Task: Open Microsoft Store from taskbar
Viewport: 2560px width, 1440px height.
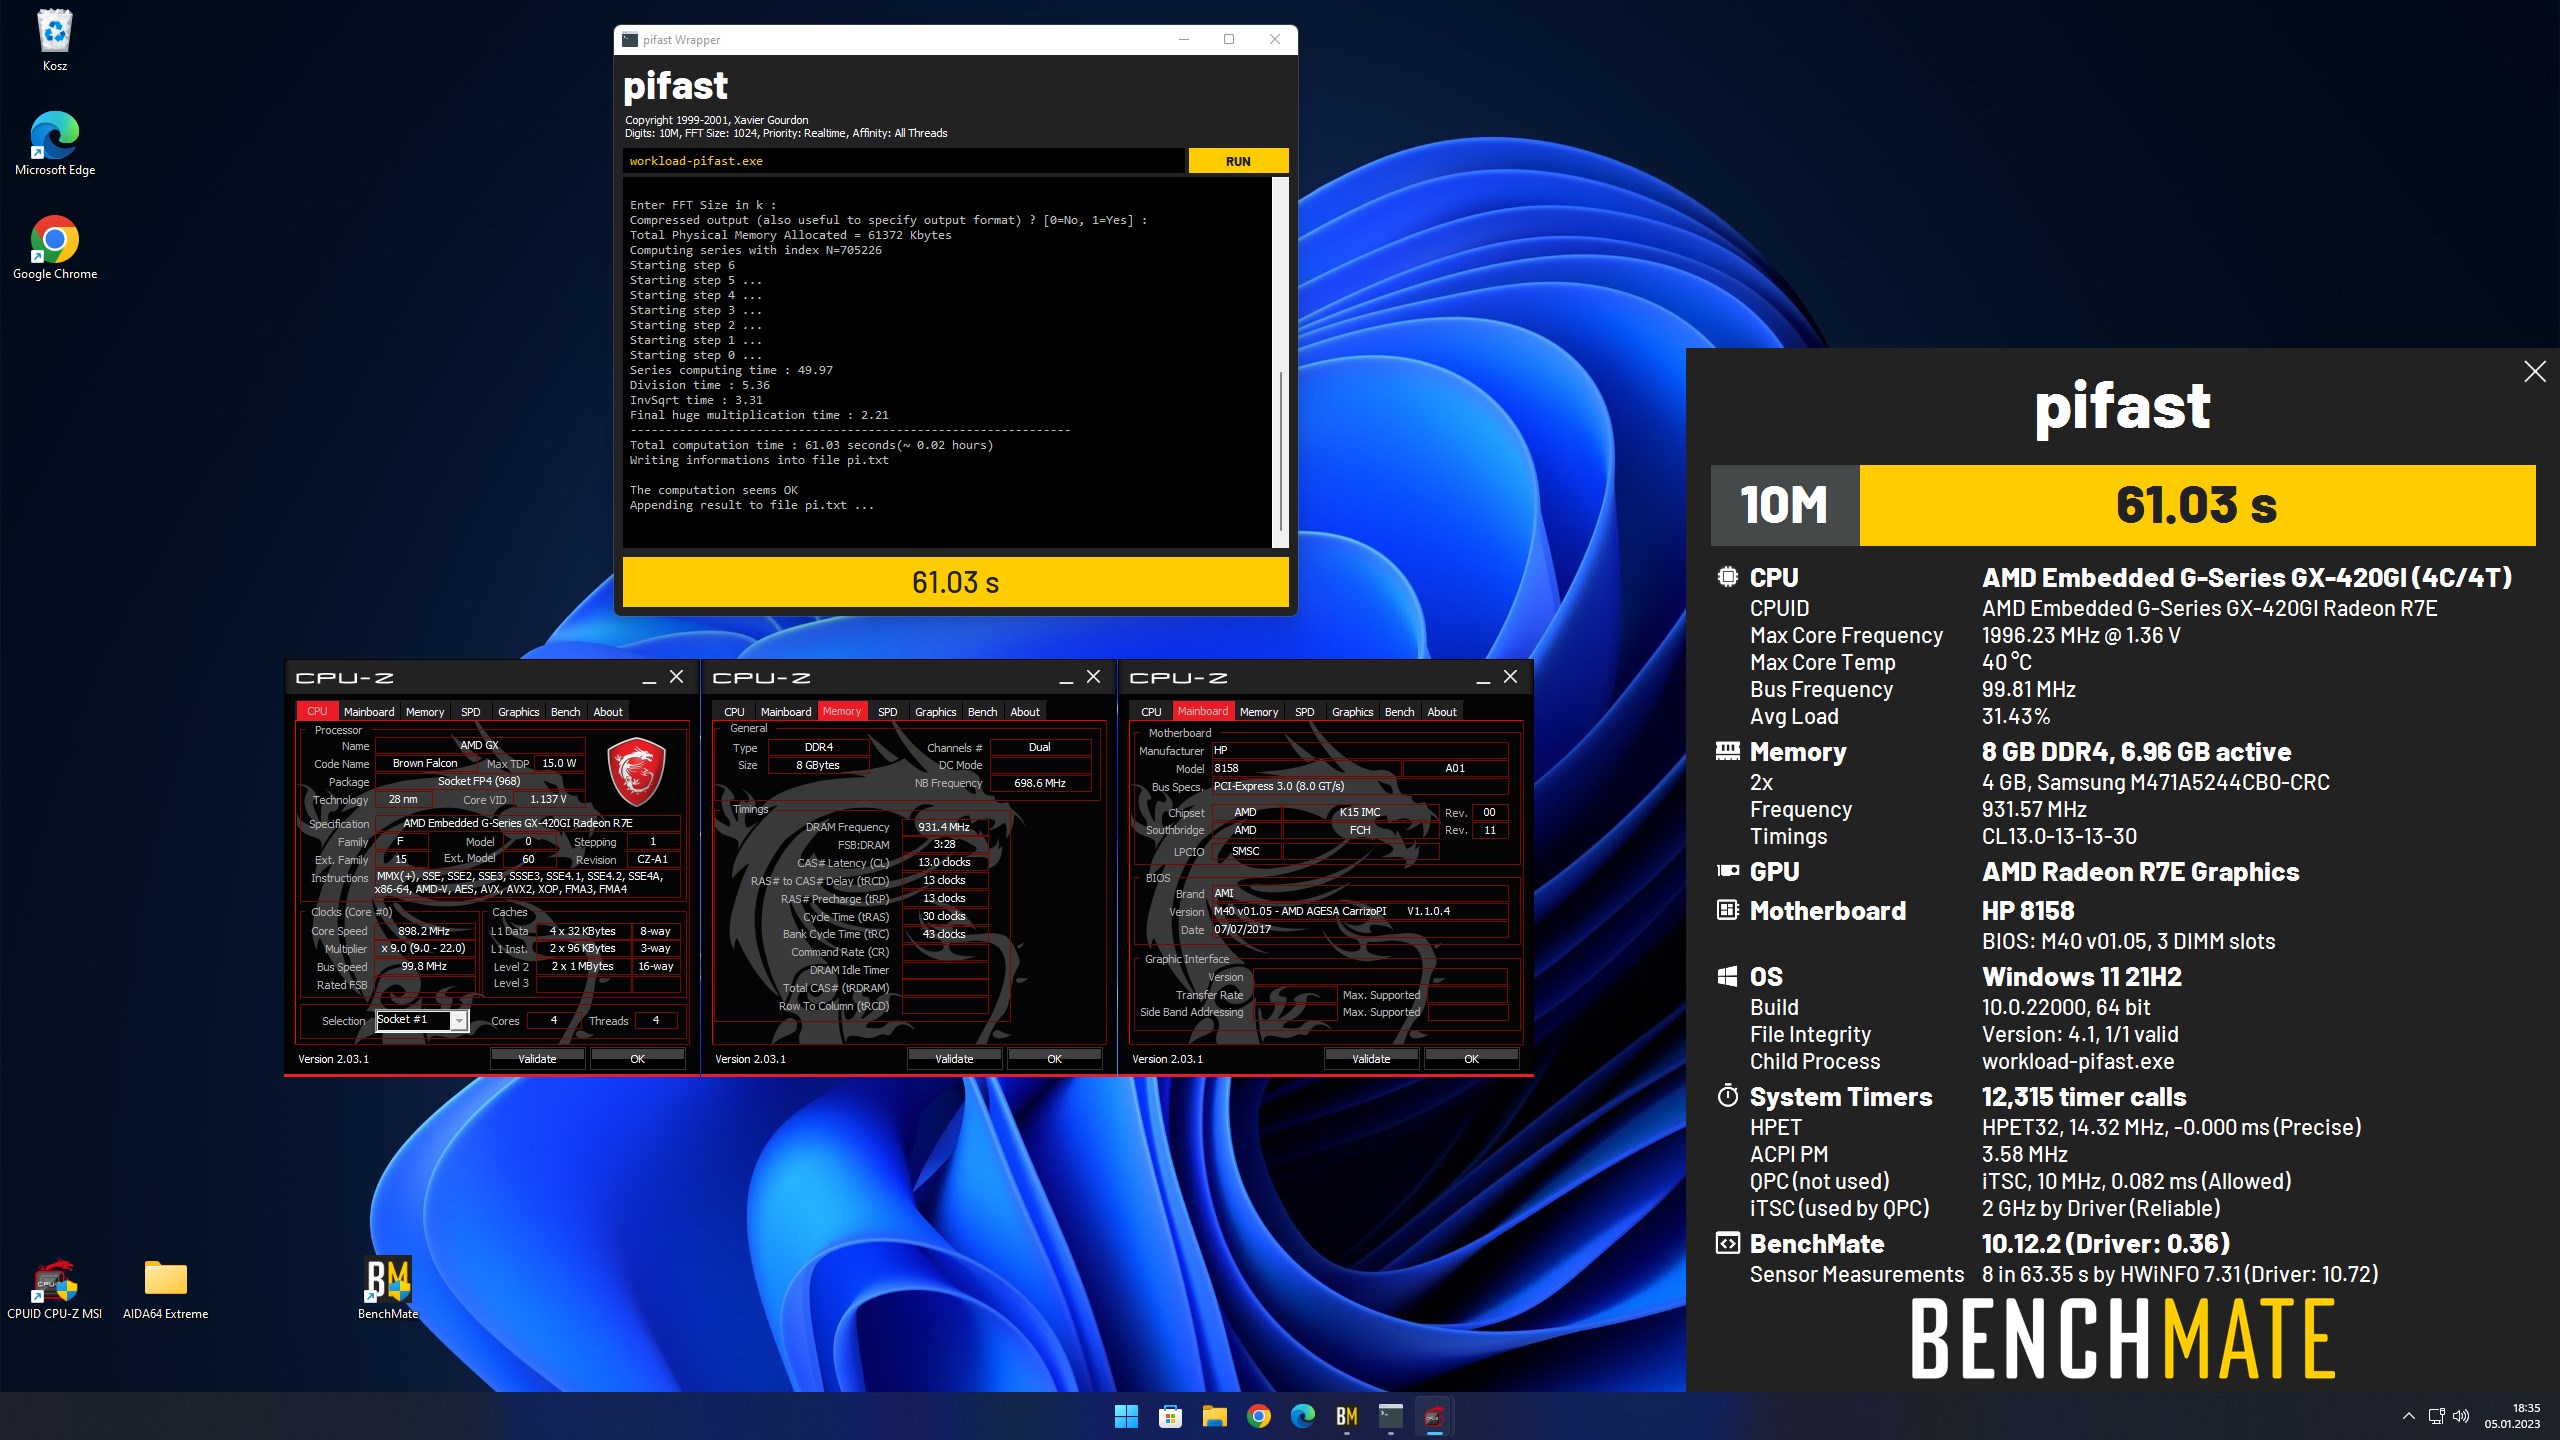Action: pos(1170,1416)
